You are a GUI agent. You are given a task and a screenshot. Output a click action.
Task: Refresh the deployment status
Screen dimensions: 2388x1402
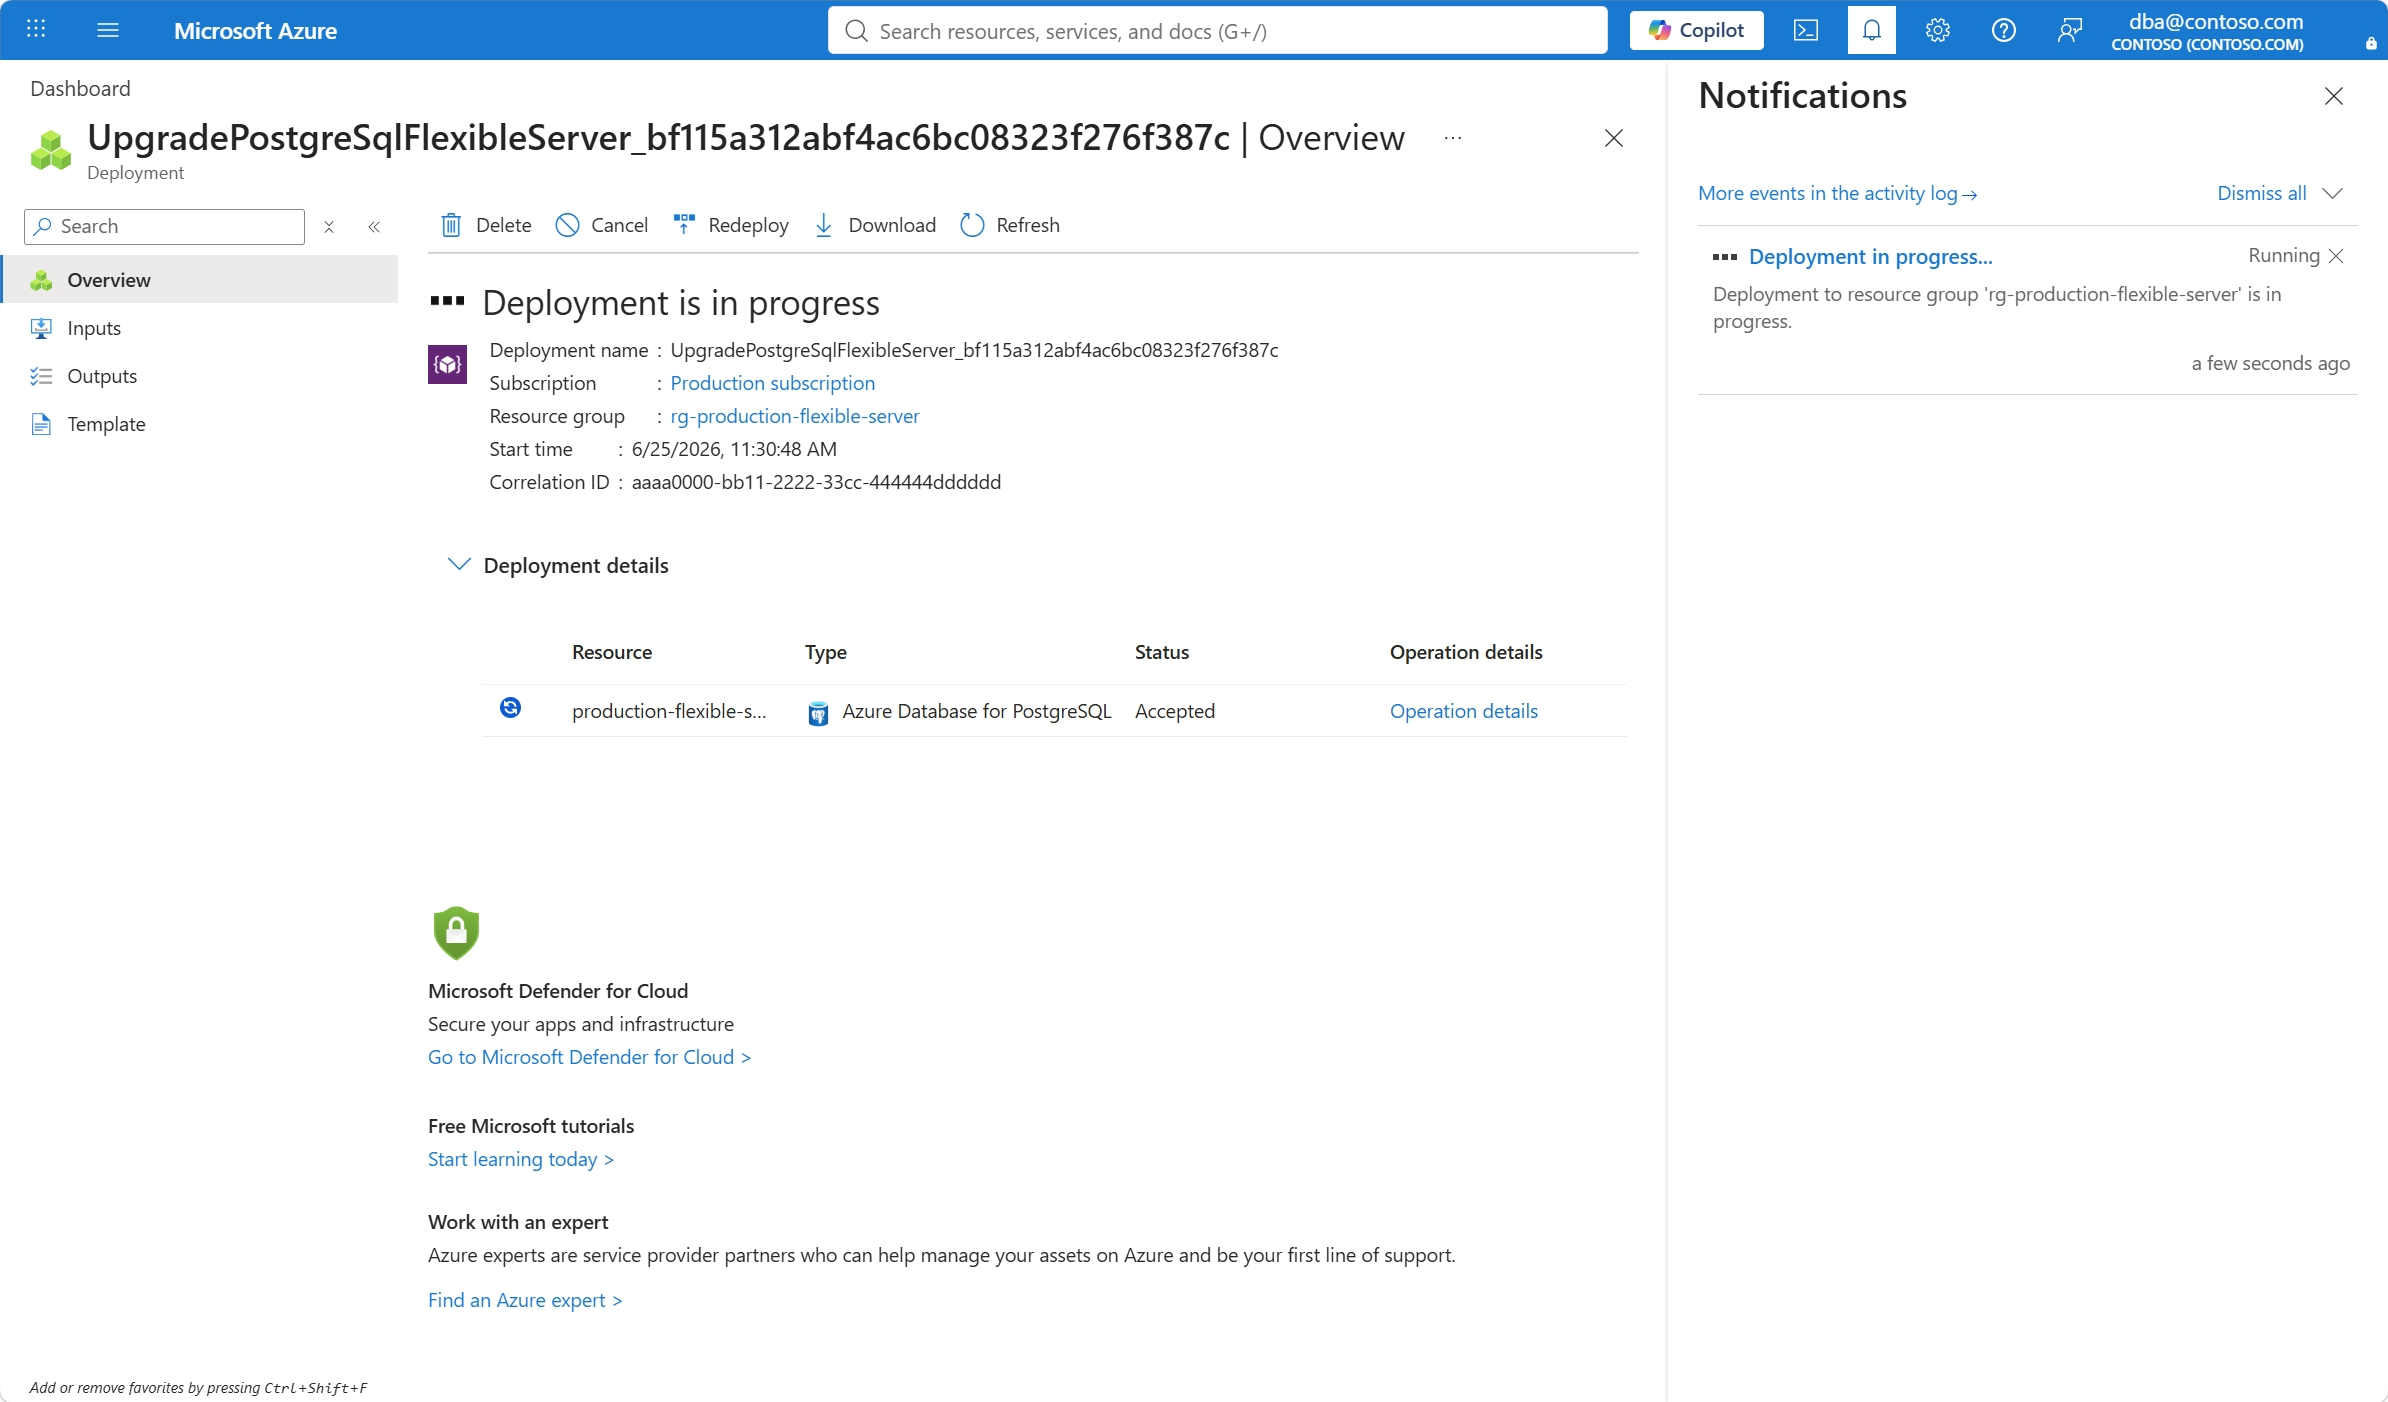pos(1010,225)
